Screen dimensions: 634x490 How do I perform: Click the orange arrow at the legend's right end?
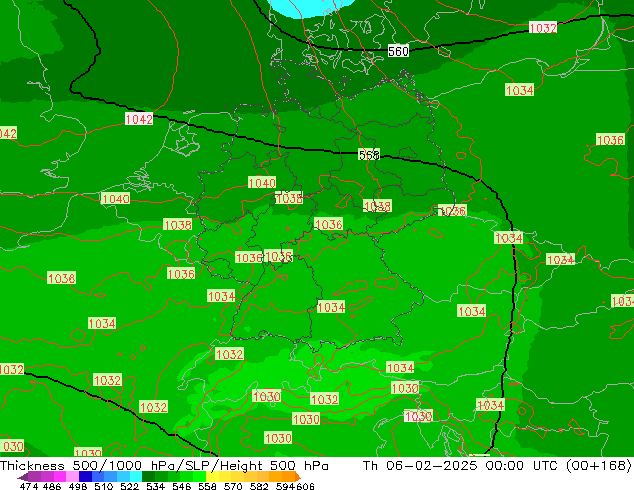(x=298, y=477)
